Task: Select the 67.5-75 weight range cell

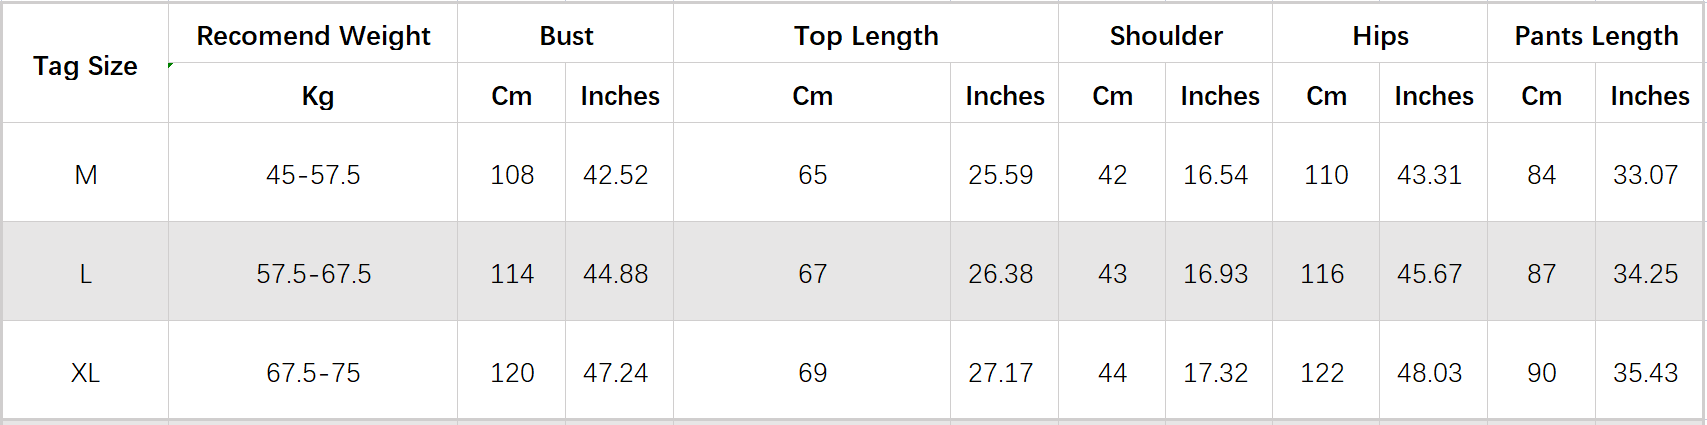Action: (313, 373)
